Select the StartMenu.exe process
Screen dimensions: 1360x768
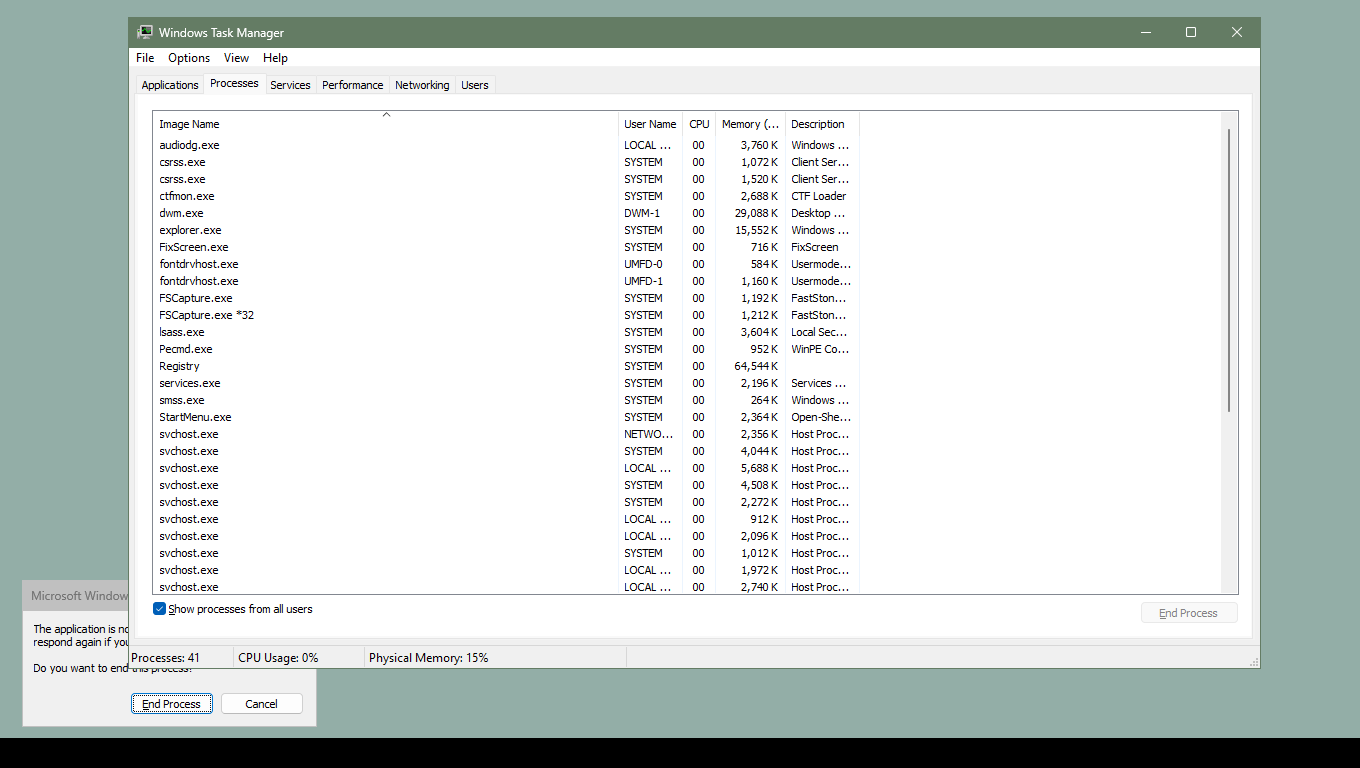[x=506, y=417]
